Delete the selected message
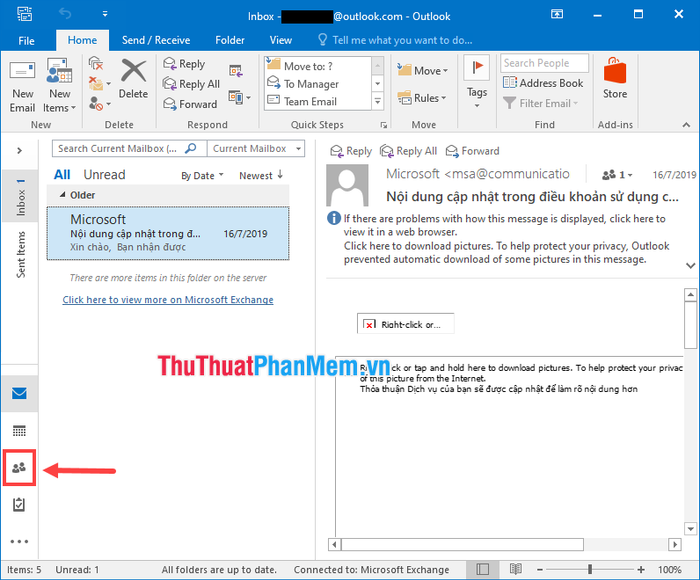Viewport: 700px width, 580px height. (x=133, y=80)
